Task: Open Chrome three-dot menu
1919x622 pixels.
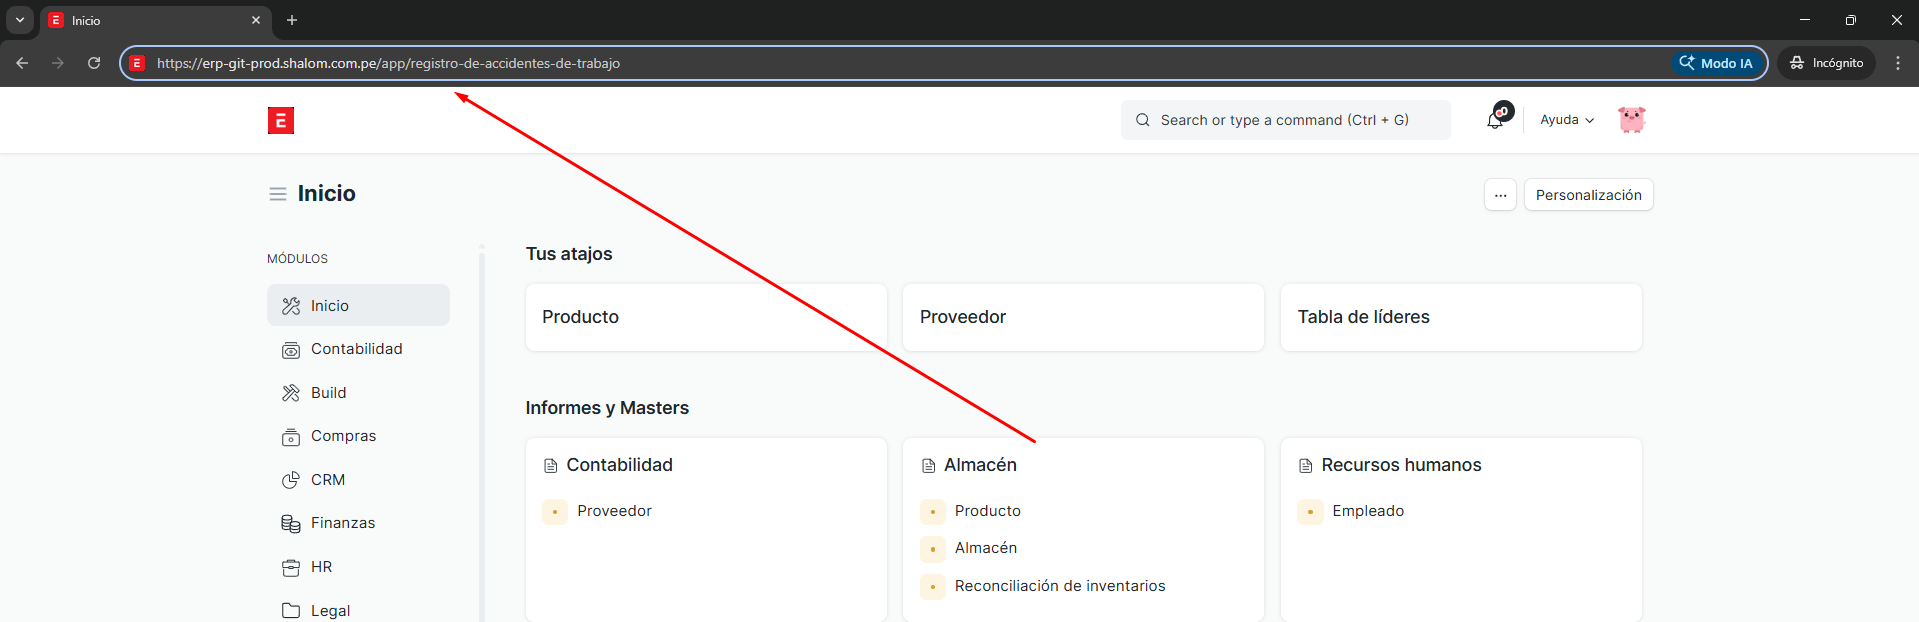Action: [1897, 63]
